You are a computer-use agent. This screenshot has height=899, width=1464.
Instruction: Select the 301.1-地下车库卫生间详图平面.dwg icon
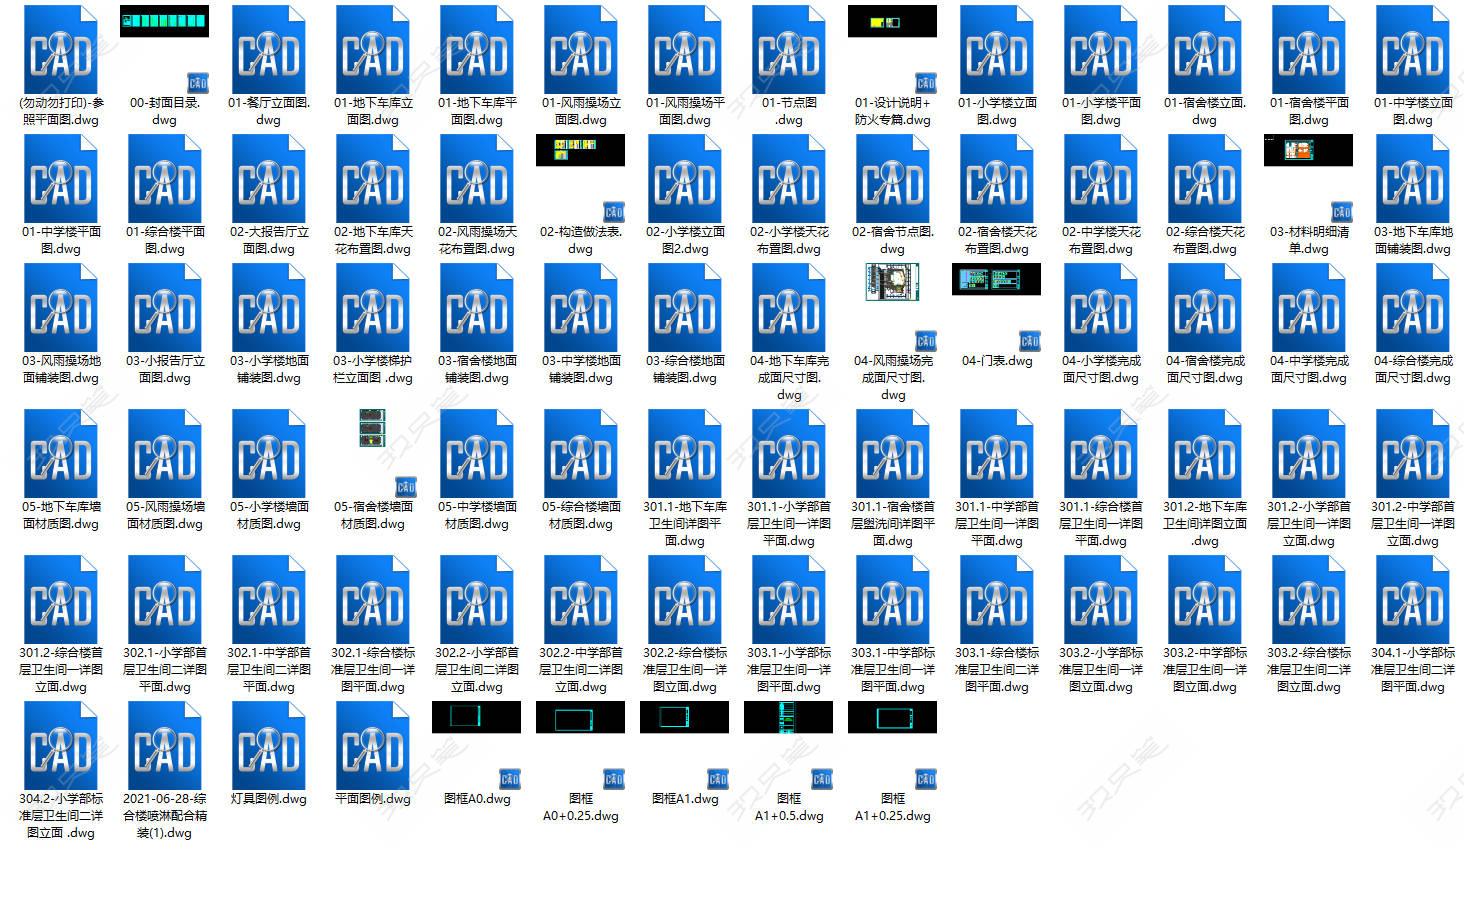(684, 453)
